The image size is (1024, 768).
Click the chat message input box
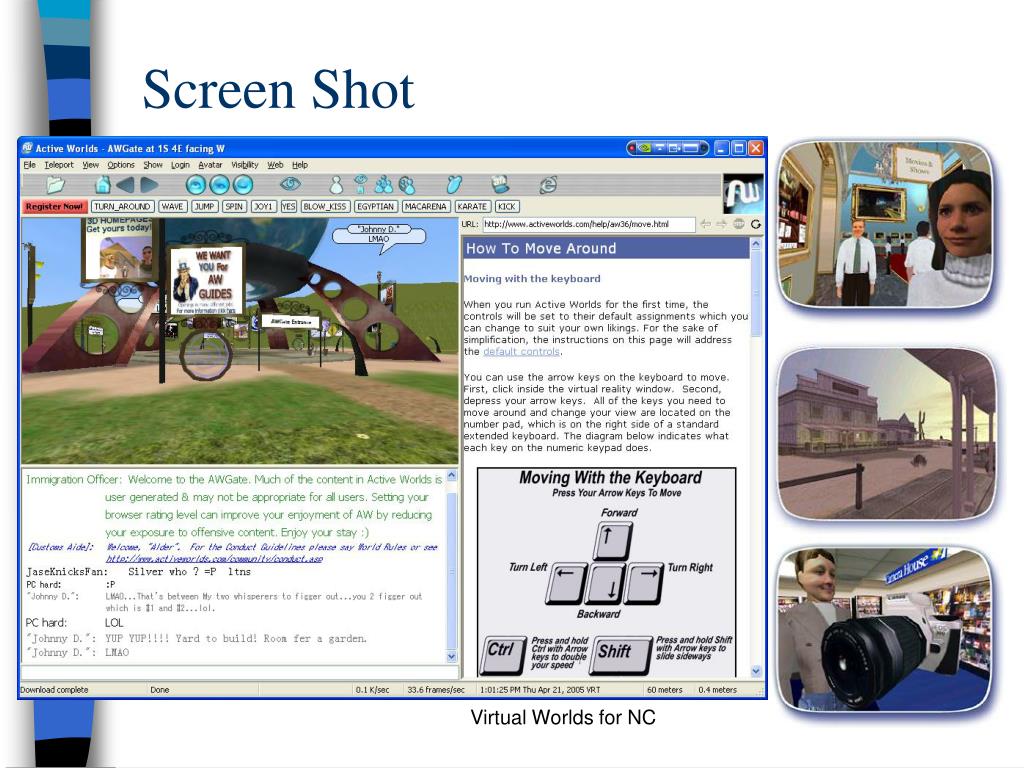click(x=240, y=671)
